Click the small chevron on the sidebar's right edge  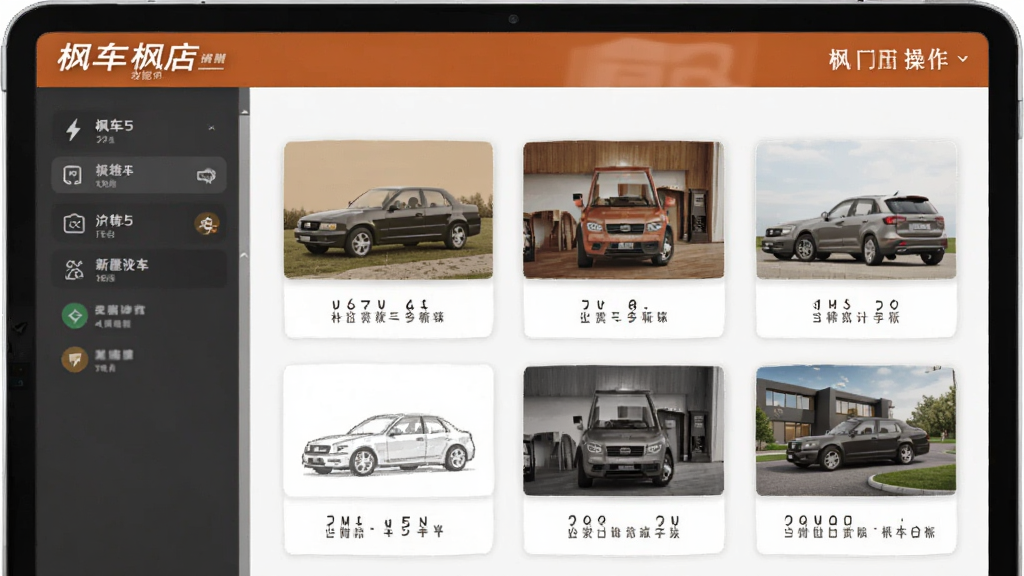click(x=244, y=255)
